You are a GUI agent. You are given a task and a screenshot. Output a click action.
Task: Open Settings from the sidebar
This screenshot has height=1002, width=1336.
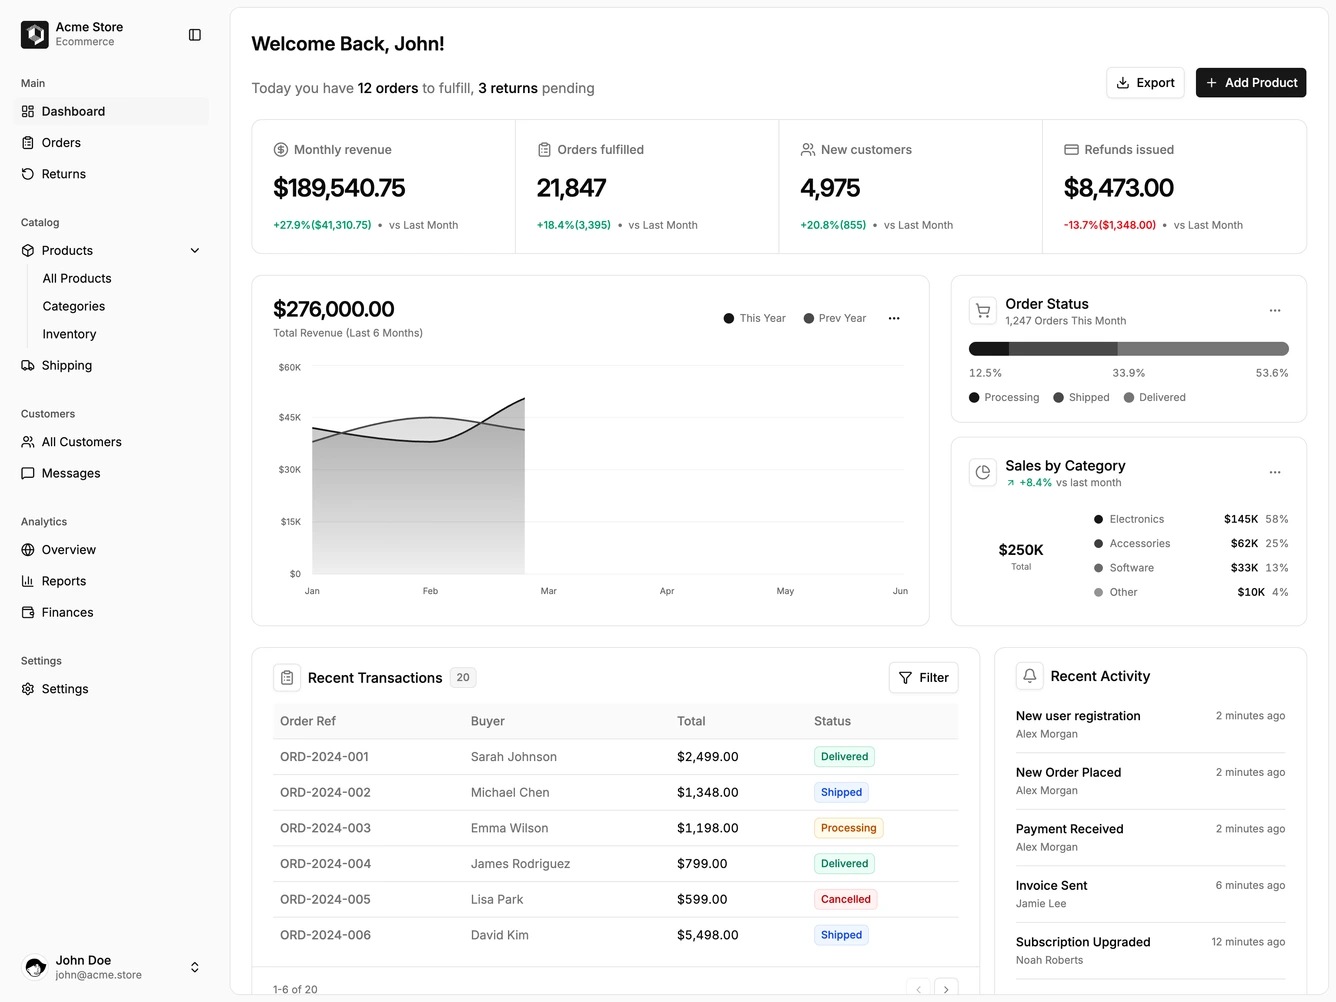click(111, 689)
